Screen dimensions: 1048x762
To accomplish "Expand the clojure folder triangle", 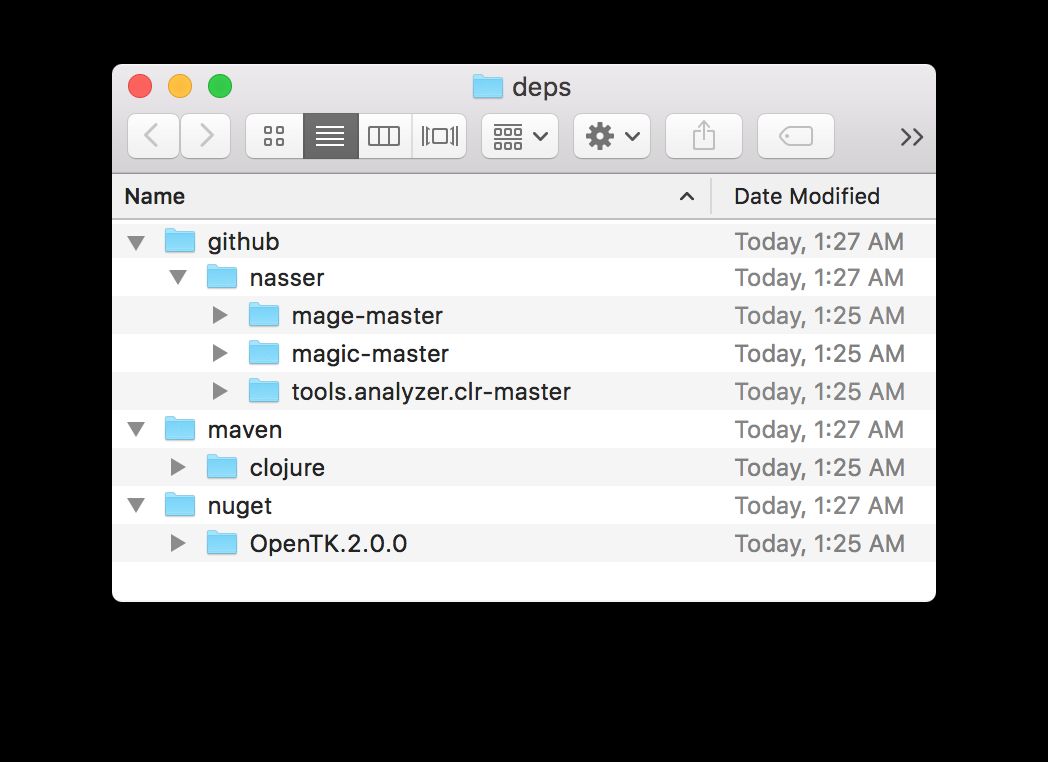I will point(178,467).
